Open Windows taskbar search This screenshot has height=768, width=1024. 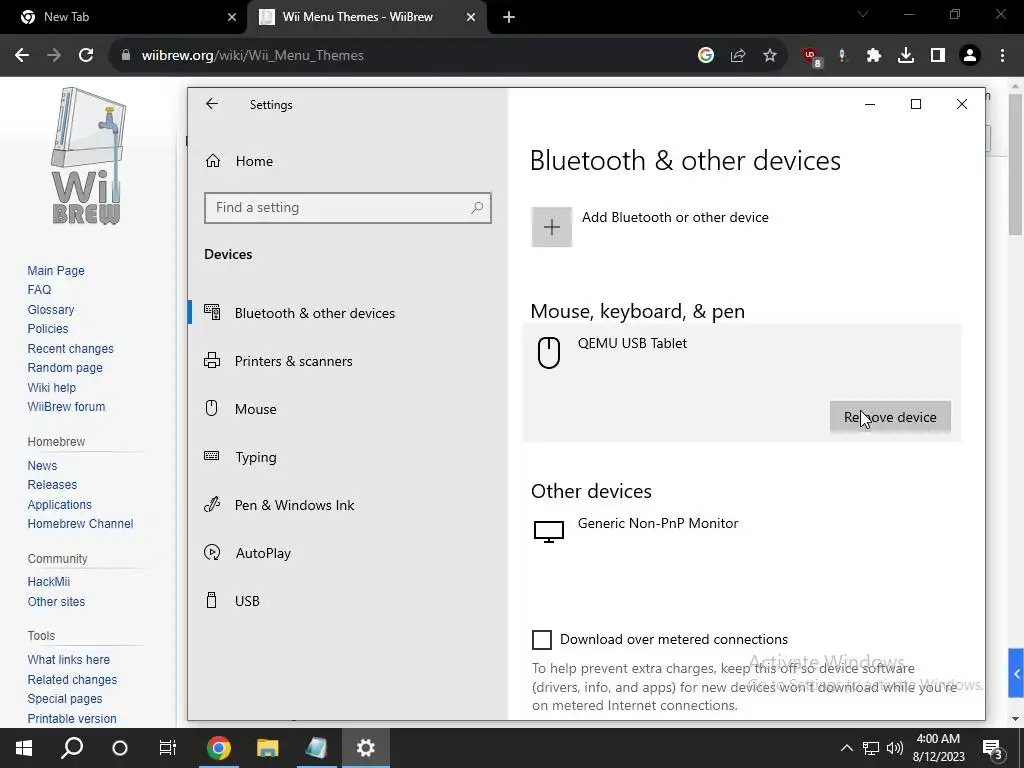[x=72, y=748]
